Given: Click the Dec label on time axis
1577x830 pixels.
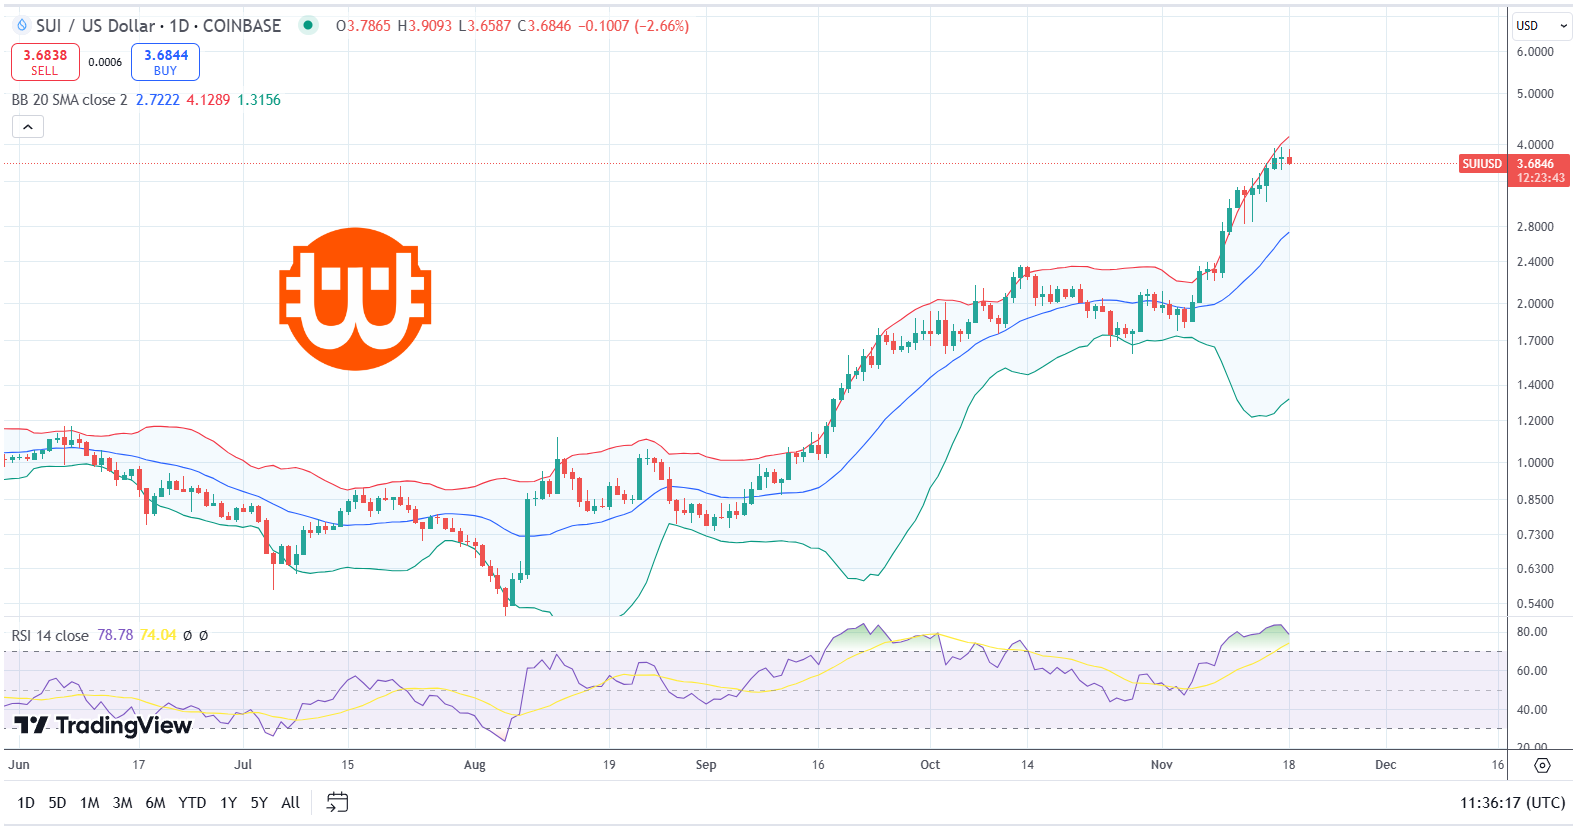Looking at the screenshot, I should pyautogui.click(x=1386, y=765).
